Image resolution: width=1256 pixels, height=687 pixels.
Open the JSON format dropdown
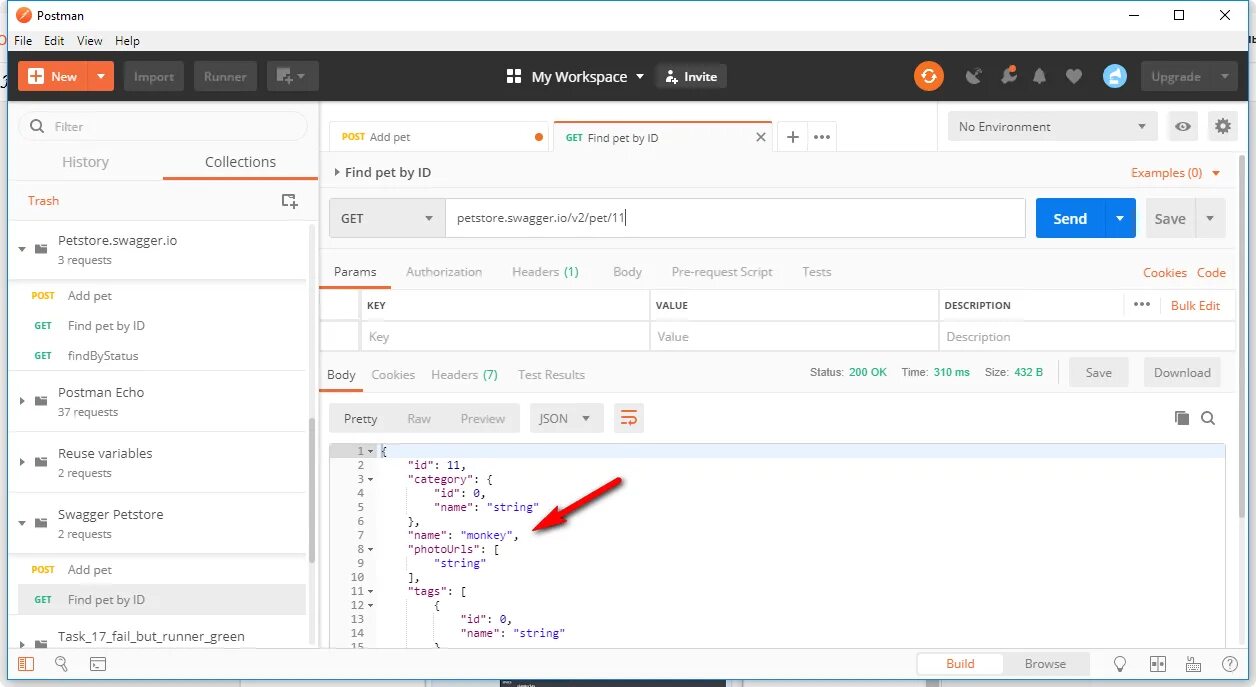pyautogui.click(x=566, y=418)
